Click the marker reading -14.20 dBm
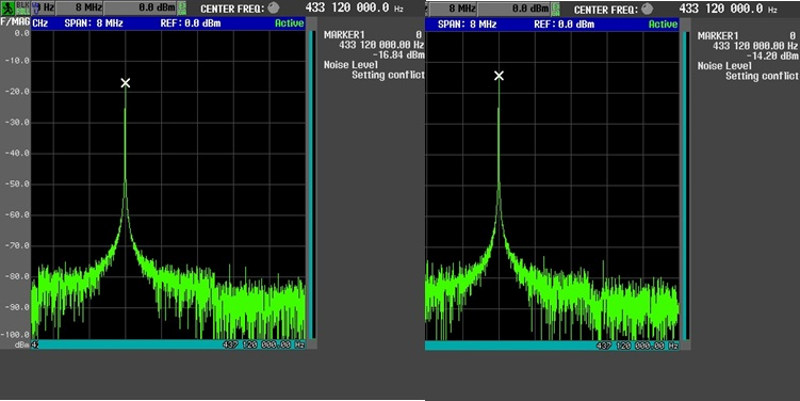The image size is (800, 401). point(772,56)
